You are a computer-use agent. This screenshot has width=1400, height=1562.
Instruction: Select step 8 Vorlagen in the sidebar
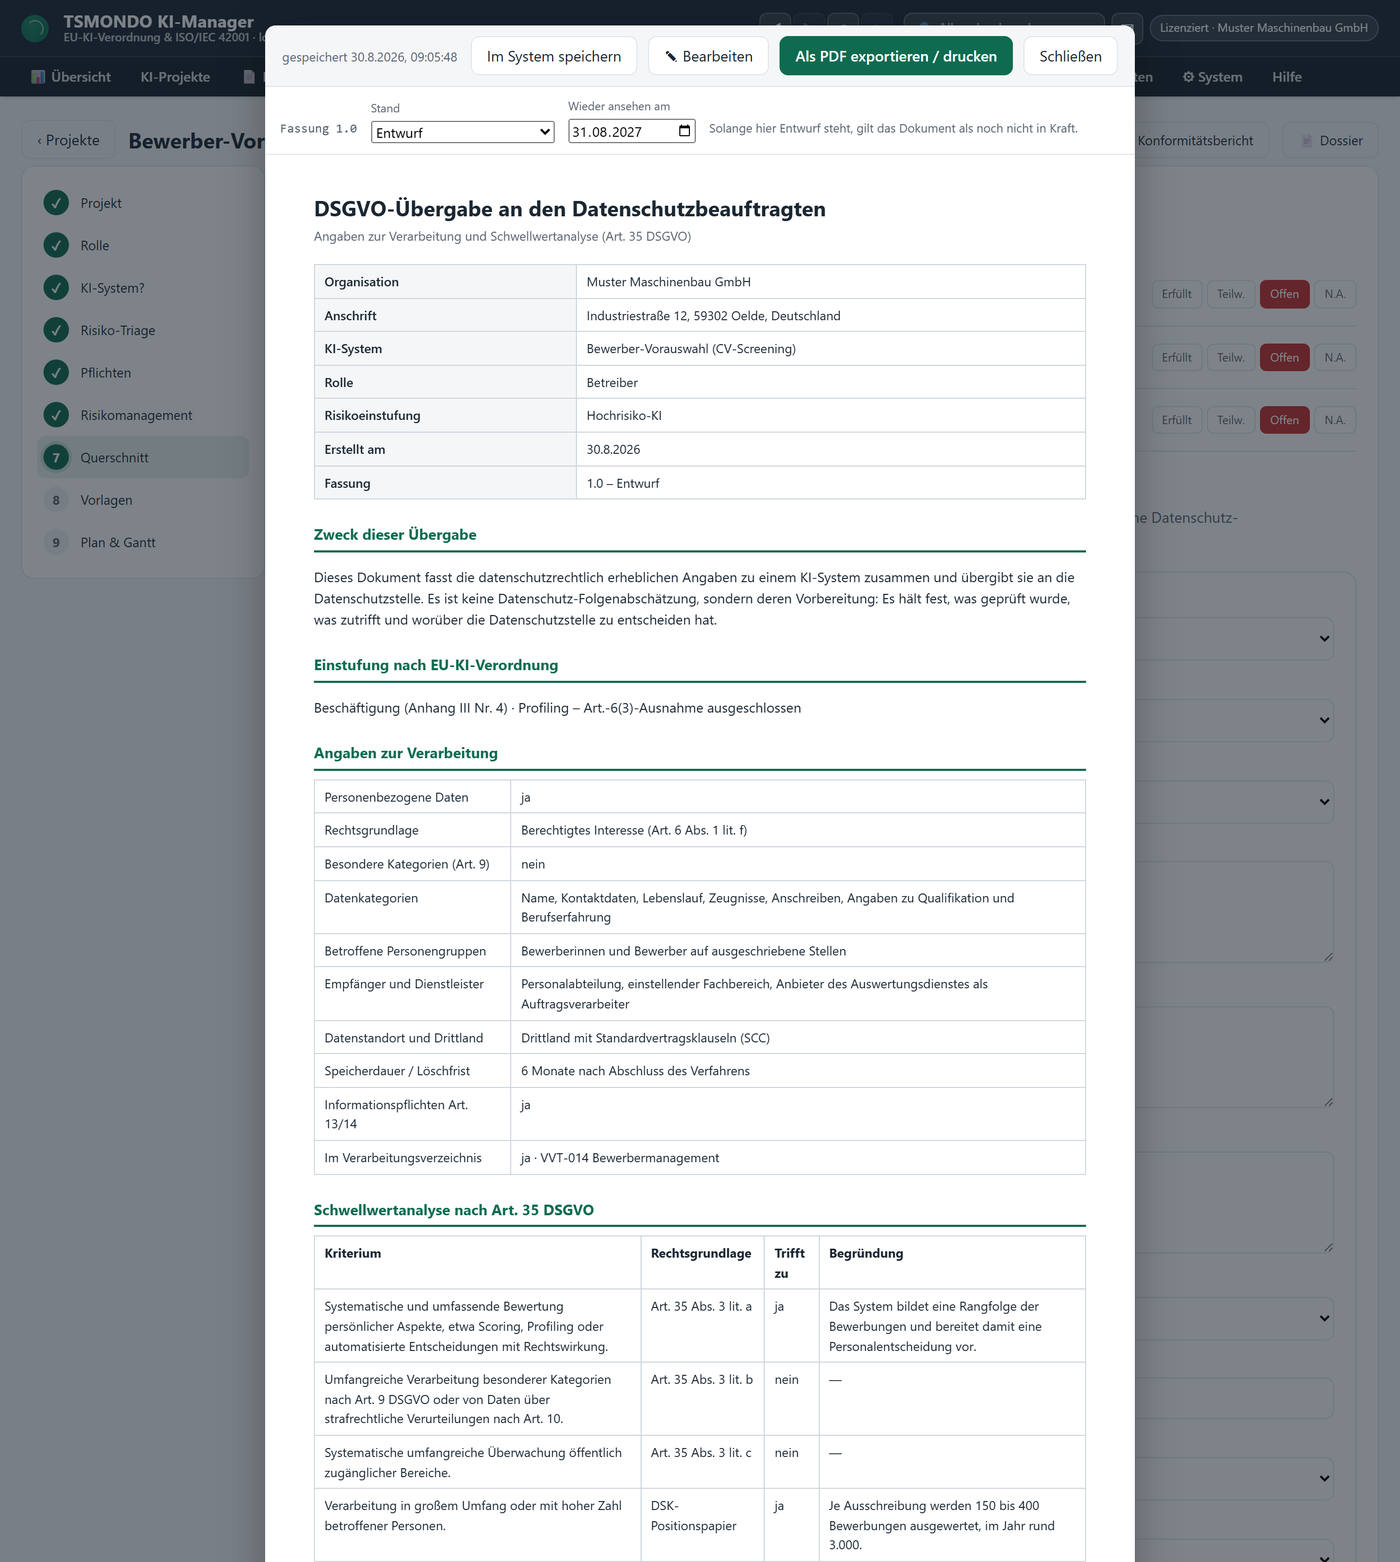coord(144,500)
